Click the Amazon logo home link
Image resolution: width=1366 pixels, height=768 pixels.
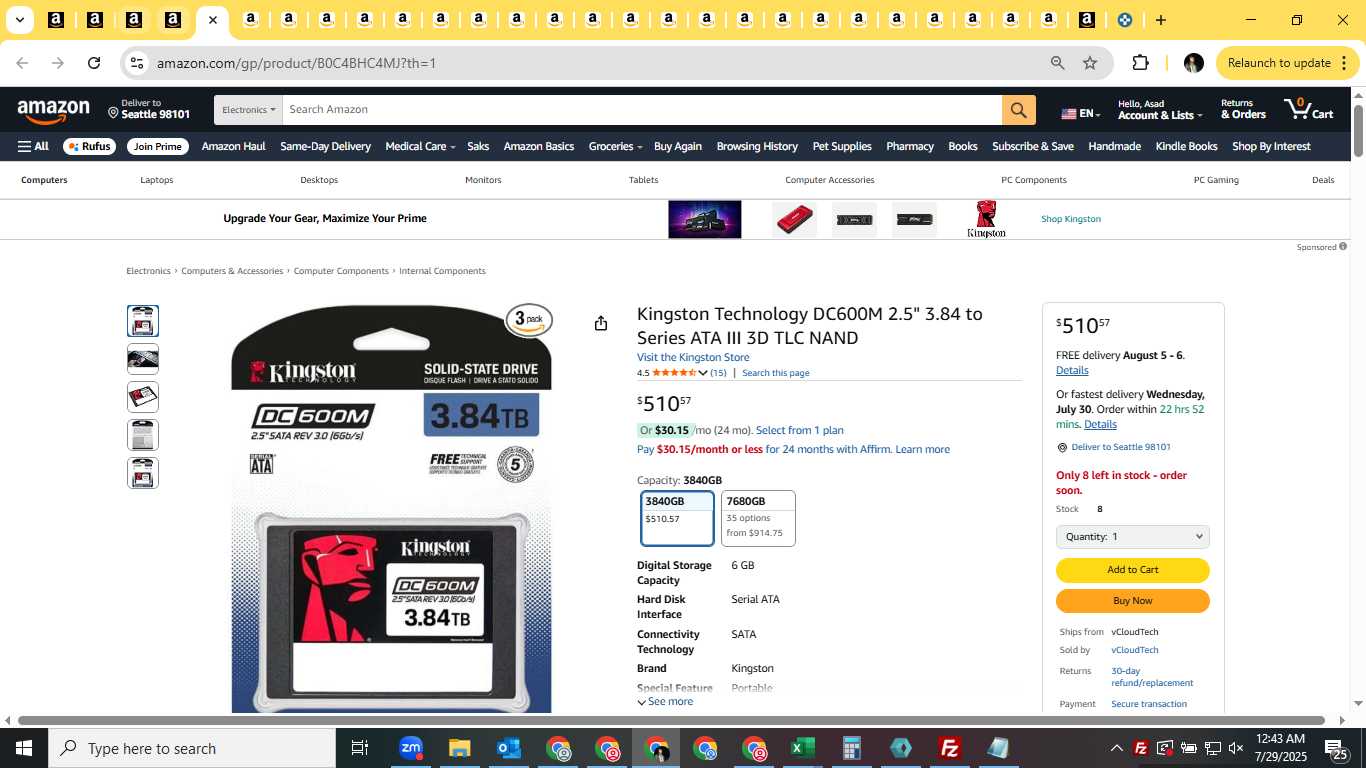click(x=53, y=111)
